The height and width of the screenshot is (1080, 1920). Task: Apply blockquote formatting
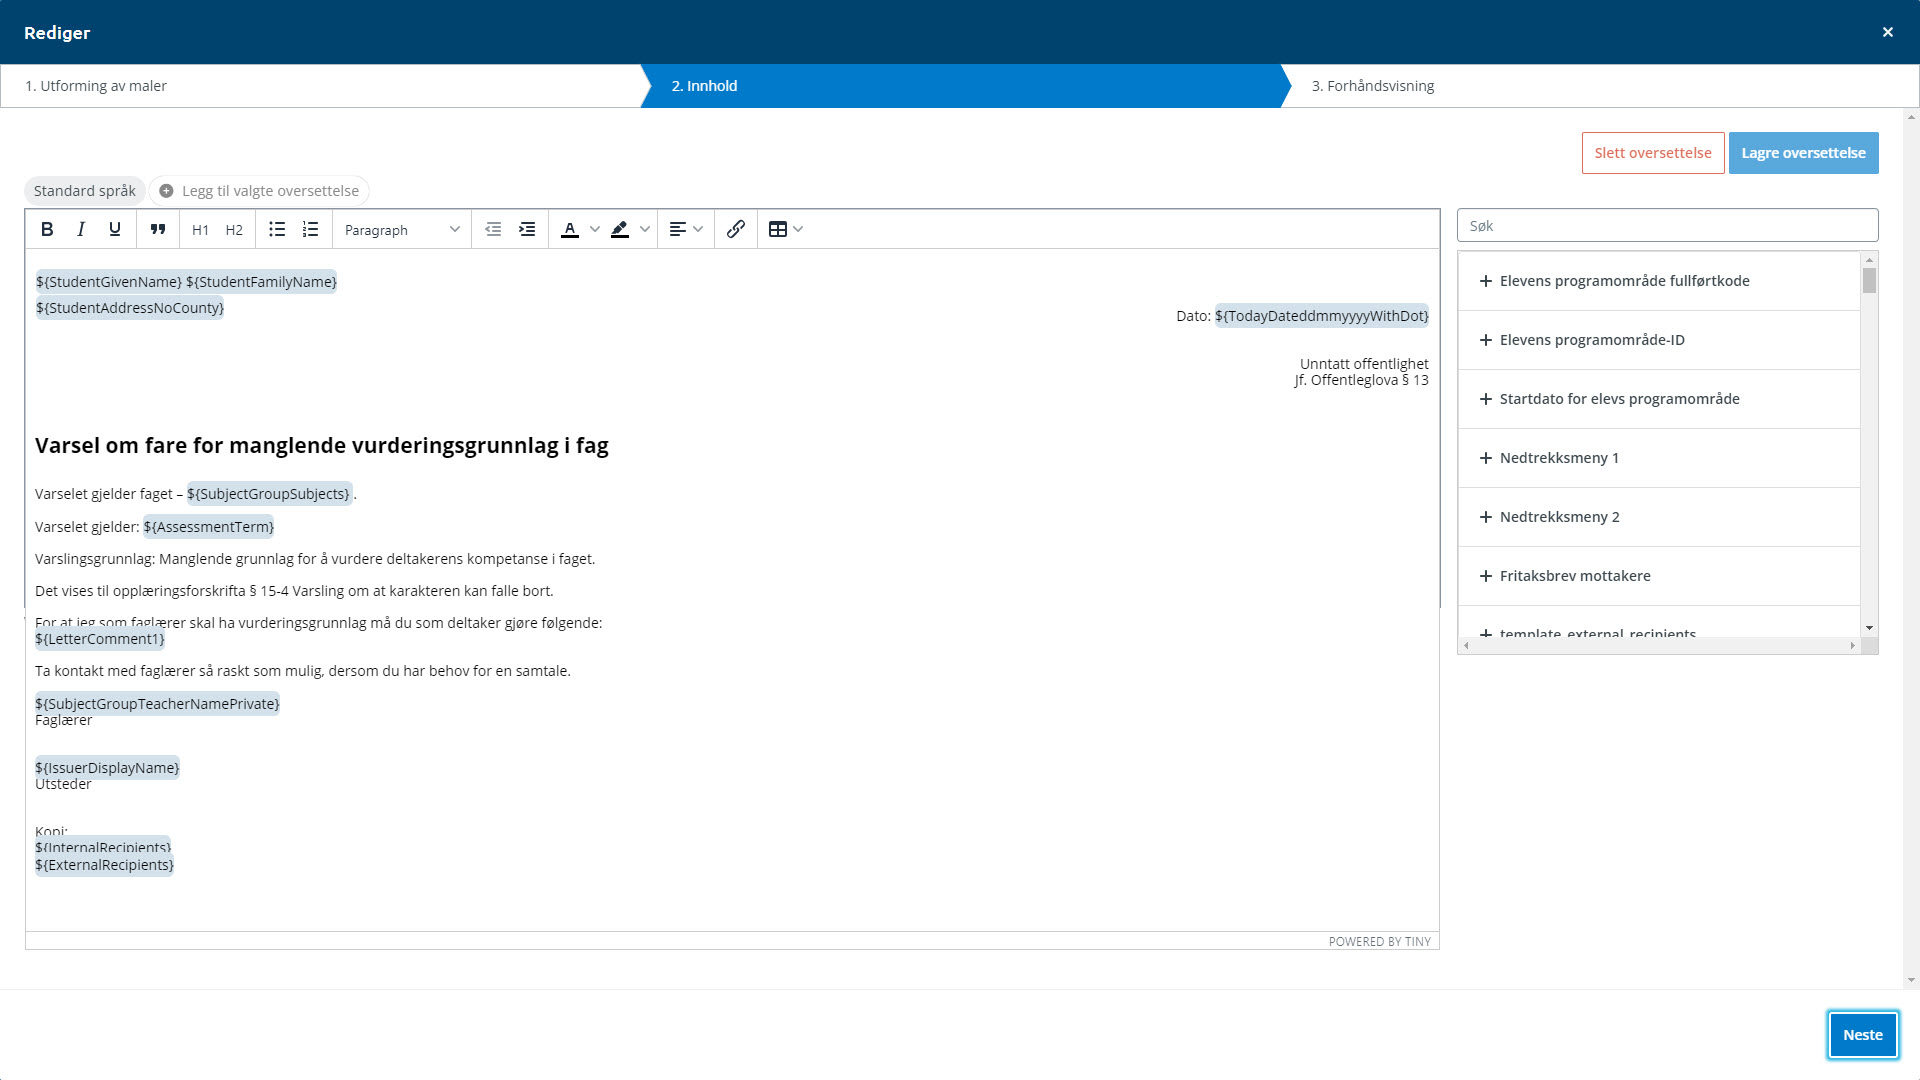[158, 229]
